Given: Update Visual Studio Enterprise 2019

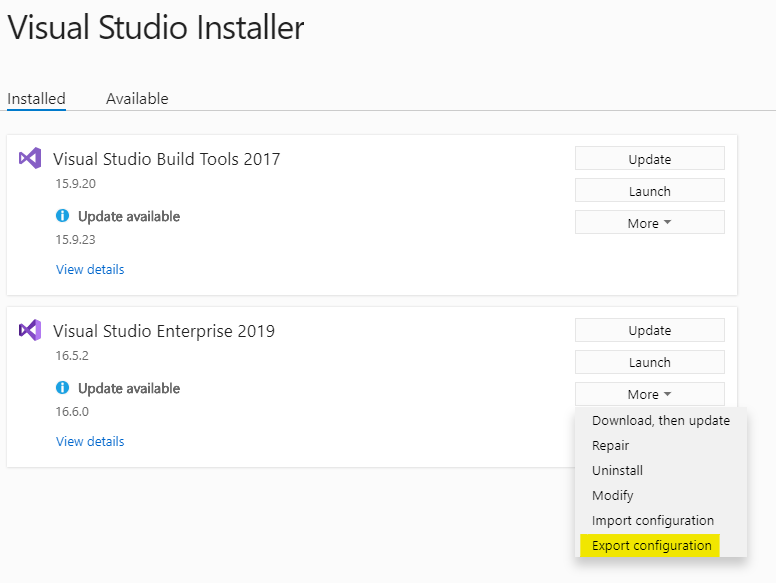Looking at the screenshot, I should coord(650,330).
